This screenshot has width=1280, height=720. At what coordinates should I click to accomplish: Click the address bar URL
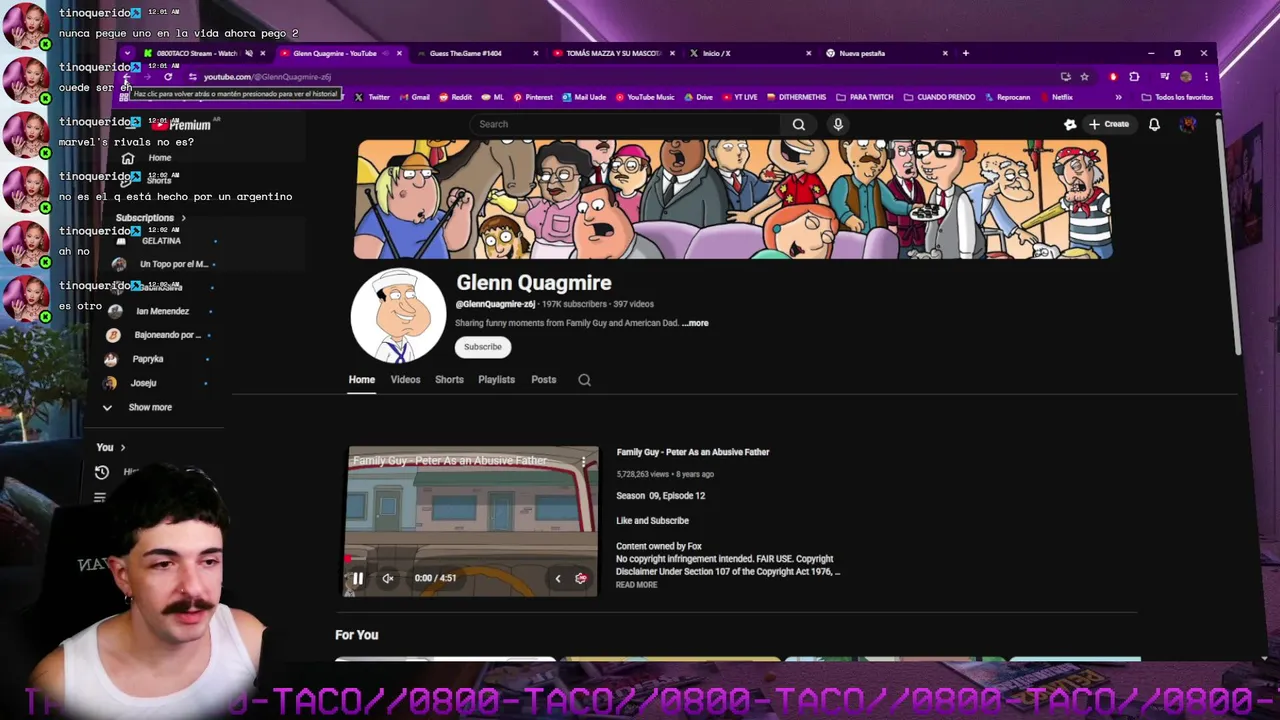(x=267, y=77)
